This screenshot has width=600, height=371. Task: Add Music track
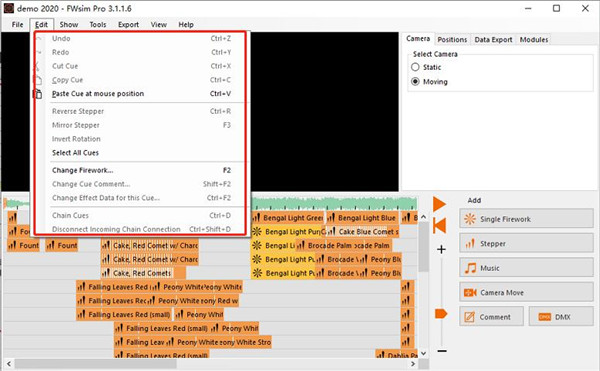pos(526,268)
